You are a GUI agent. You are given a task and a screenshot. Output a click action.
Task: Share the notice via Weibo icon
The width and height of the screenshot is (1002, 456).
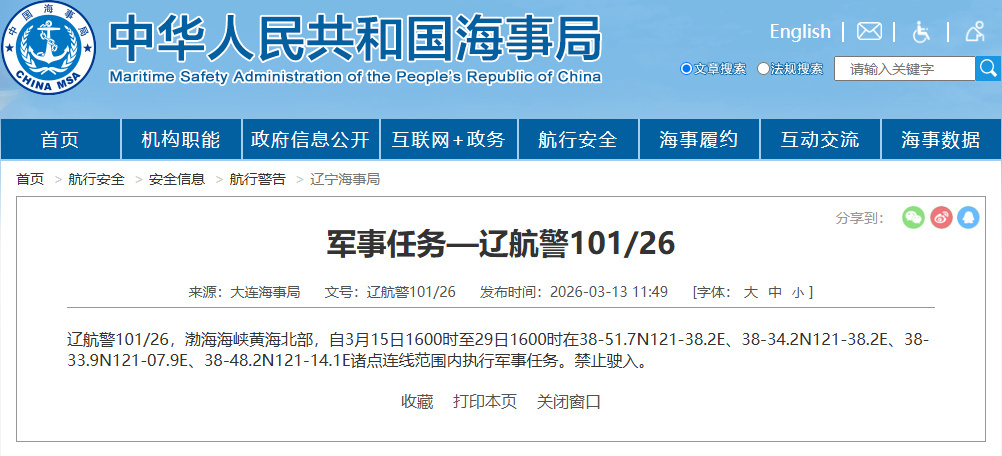click(x=941, y=218)
